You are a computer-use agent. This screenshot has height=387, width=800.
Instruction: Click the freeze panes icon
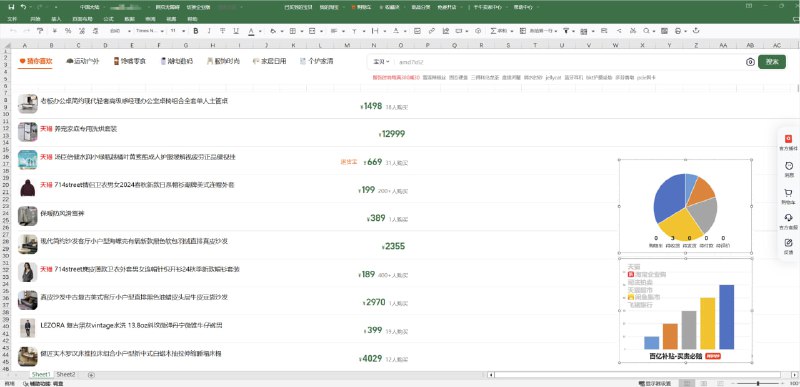(523, 31)
